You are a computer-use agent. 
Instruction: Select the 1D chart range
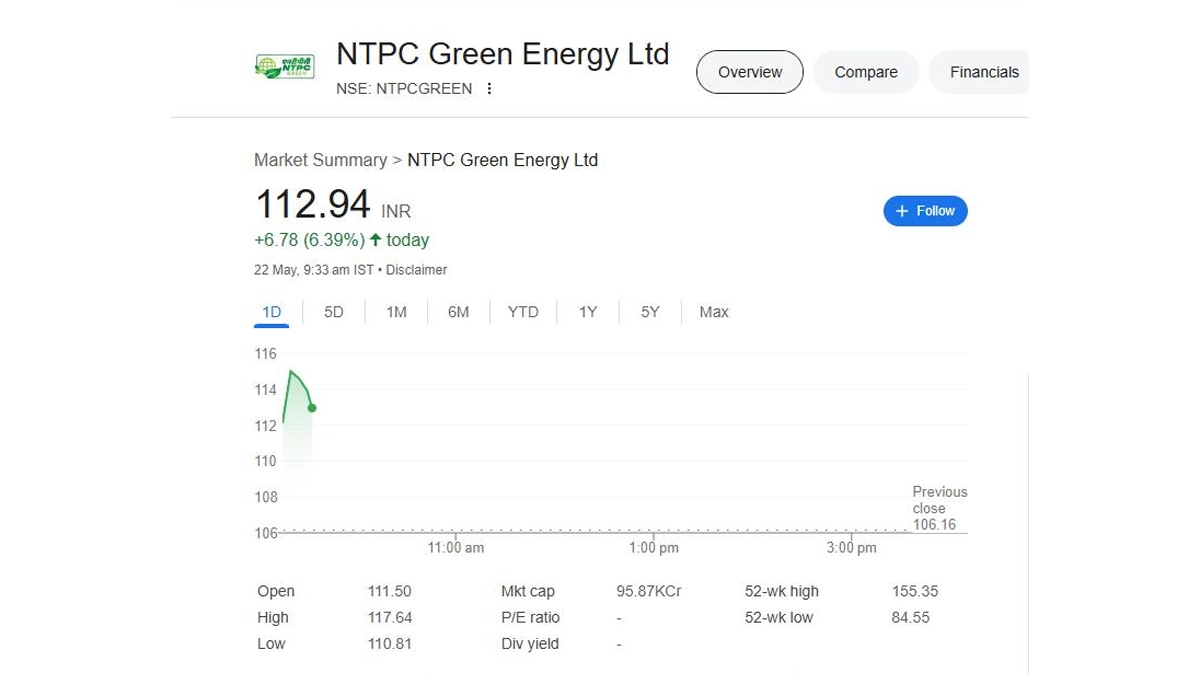(x=271, y=312)
